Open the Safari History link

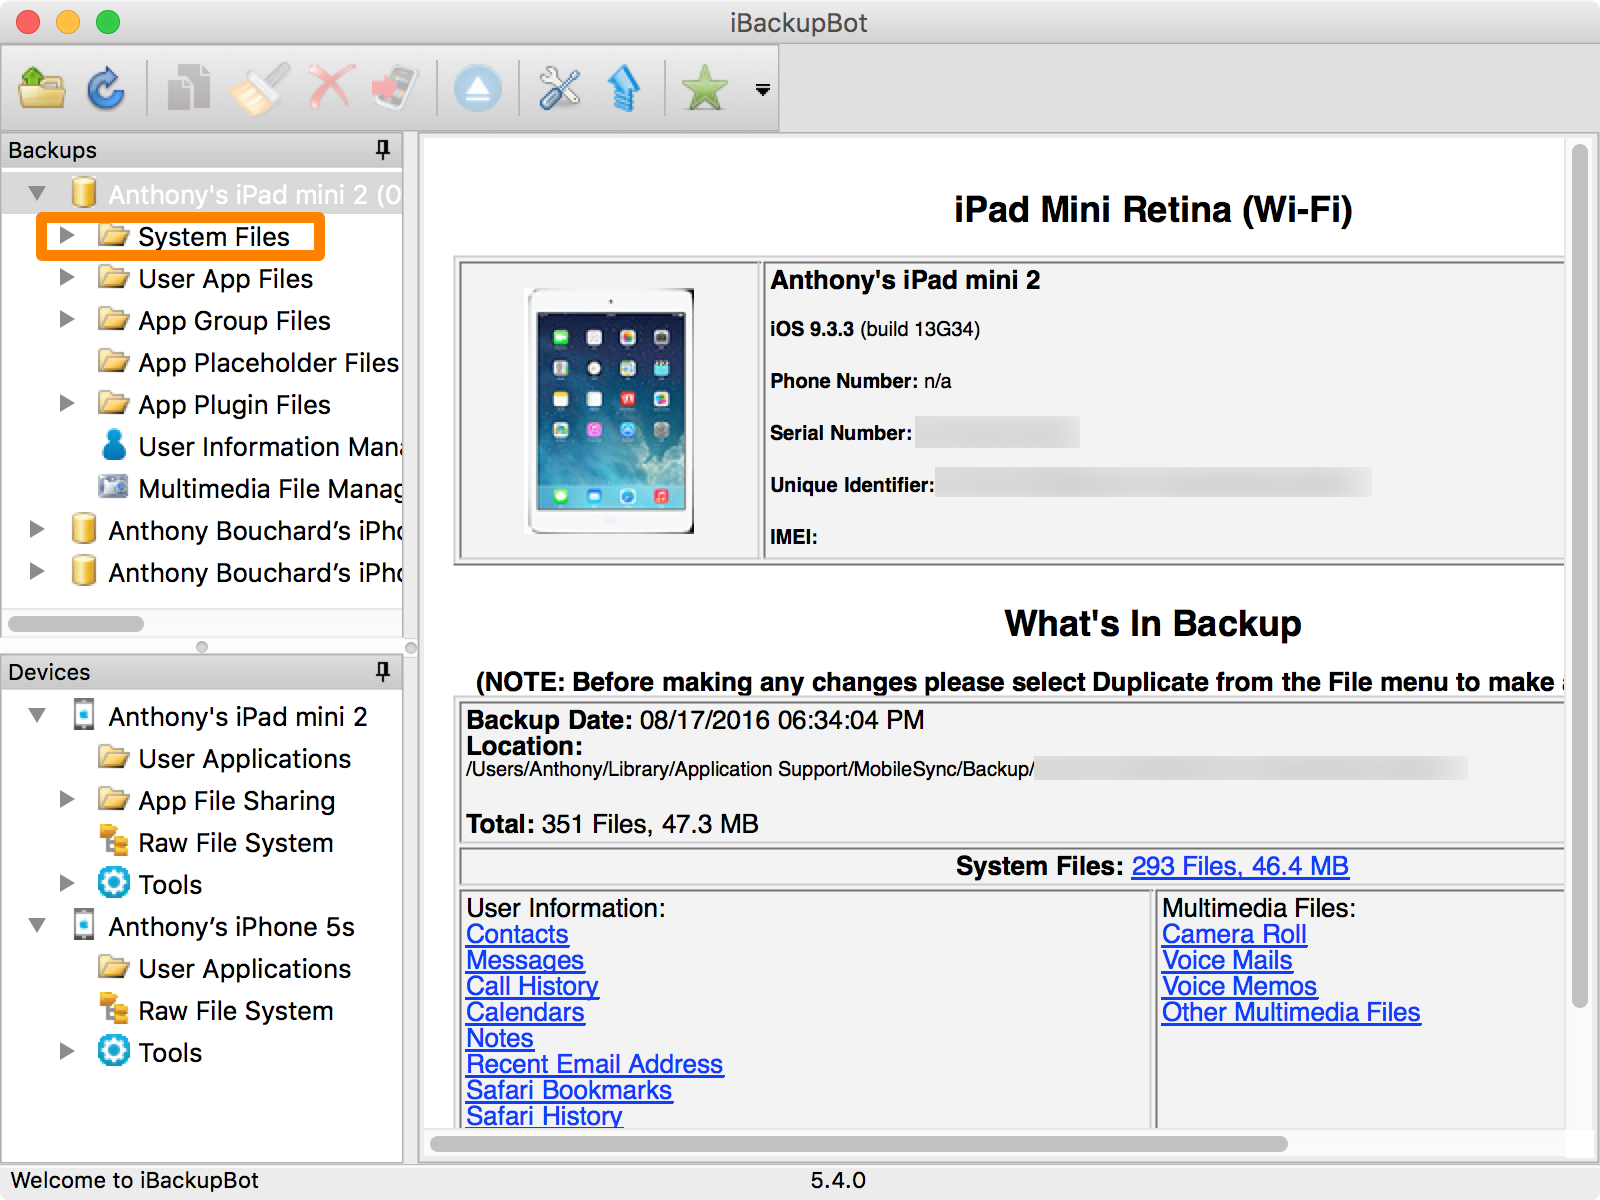click(544, 1116)
